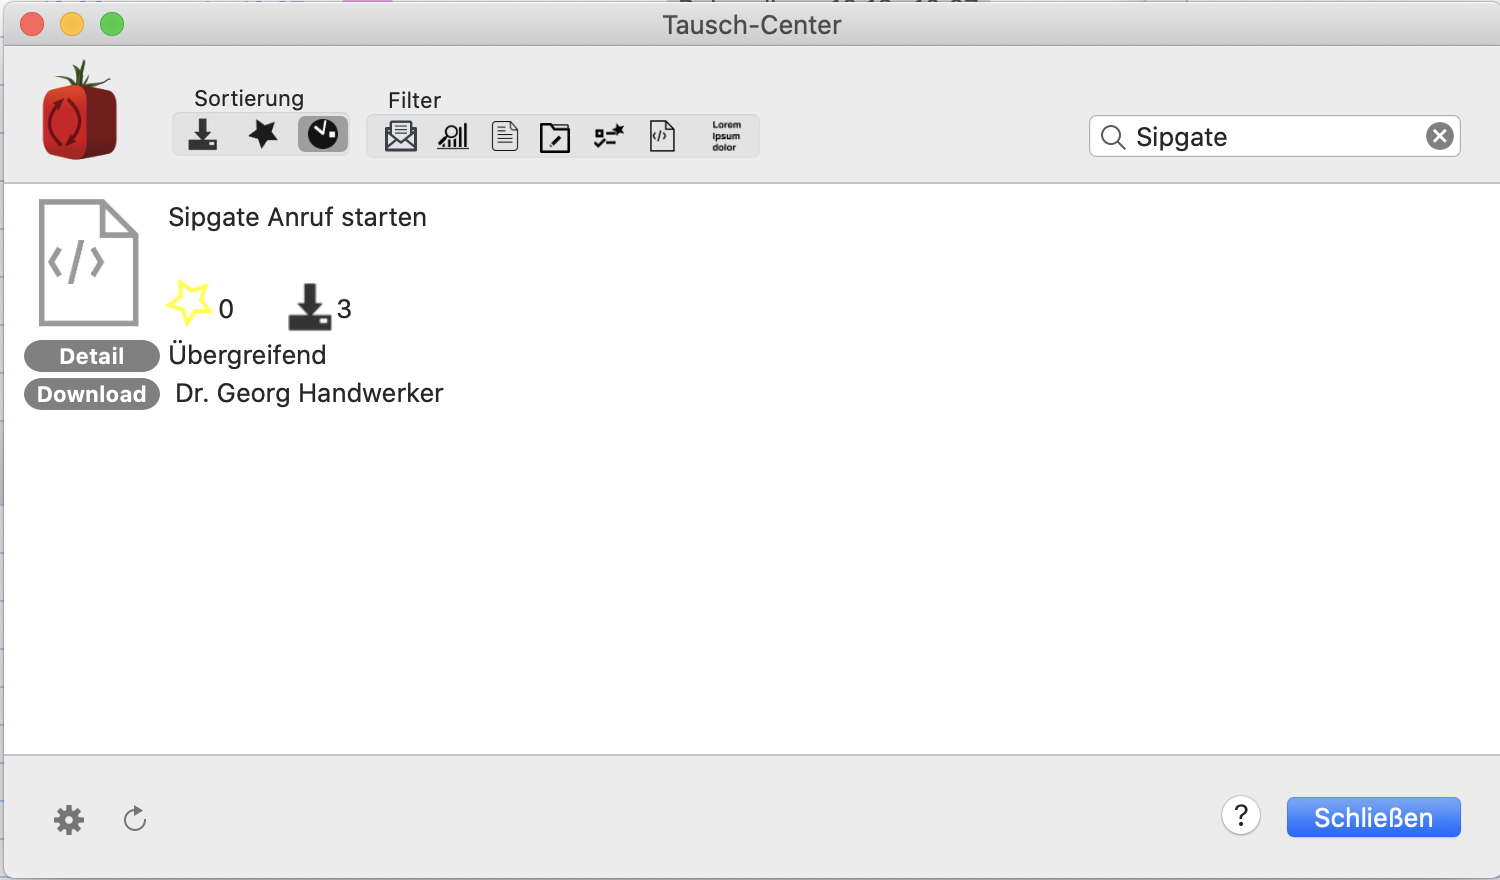Open Detail for Sipgate Anruf starten
Image resolution: width=1500 pixels, height=880 pixels.
[92, 356]
